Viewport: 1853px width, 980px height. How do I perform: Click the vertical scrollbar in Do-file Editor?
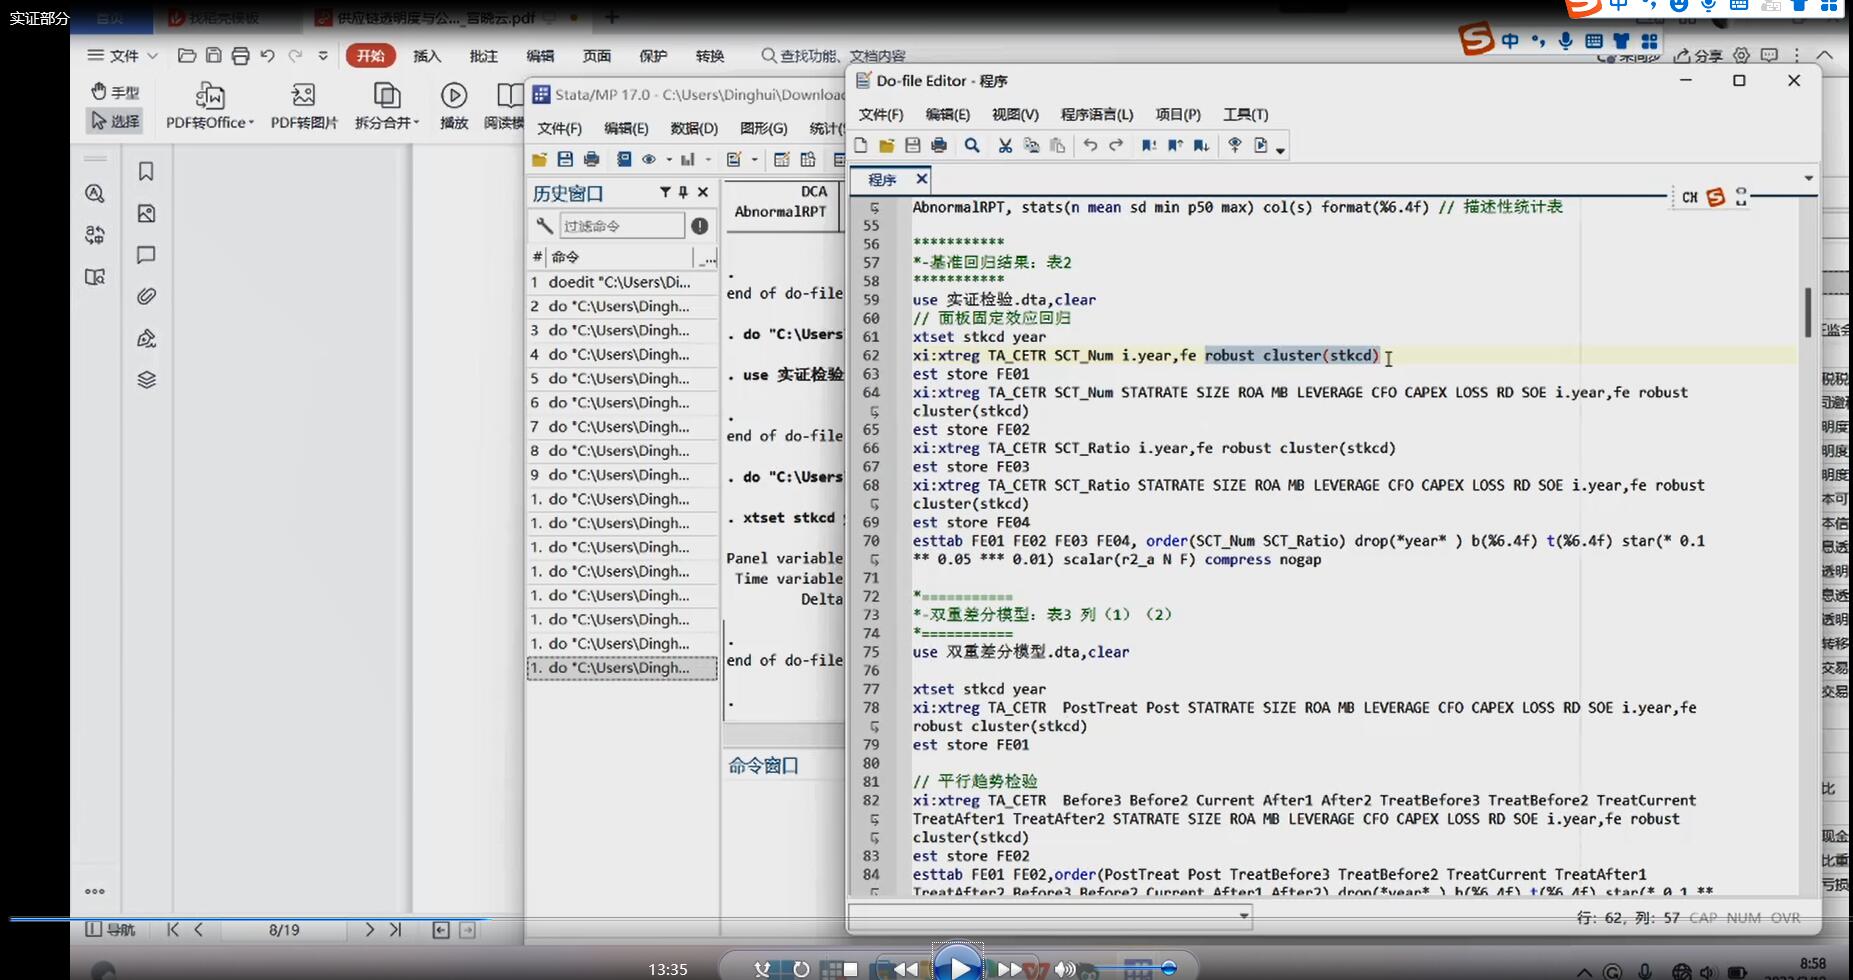click(x=1807, y=312)
